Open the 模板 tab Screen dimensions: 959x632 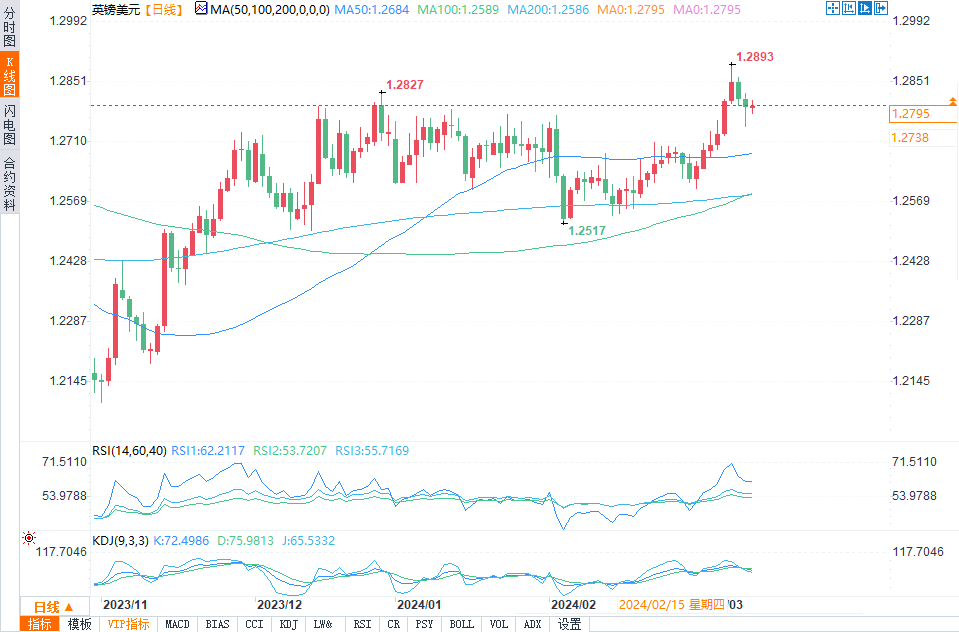click(79, 624)
